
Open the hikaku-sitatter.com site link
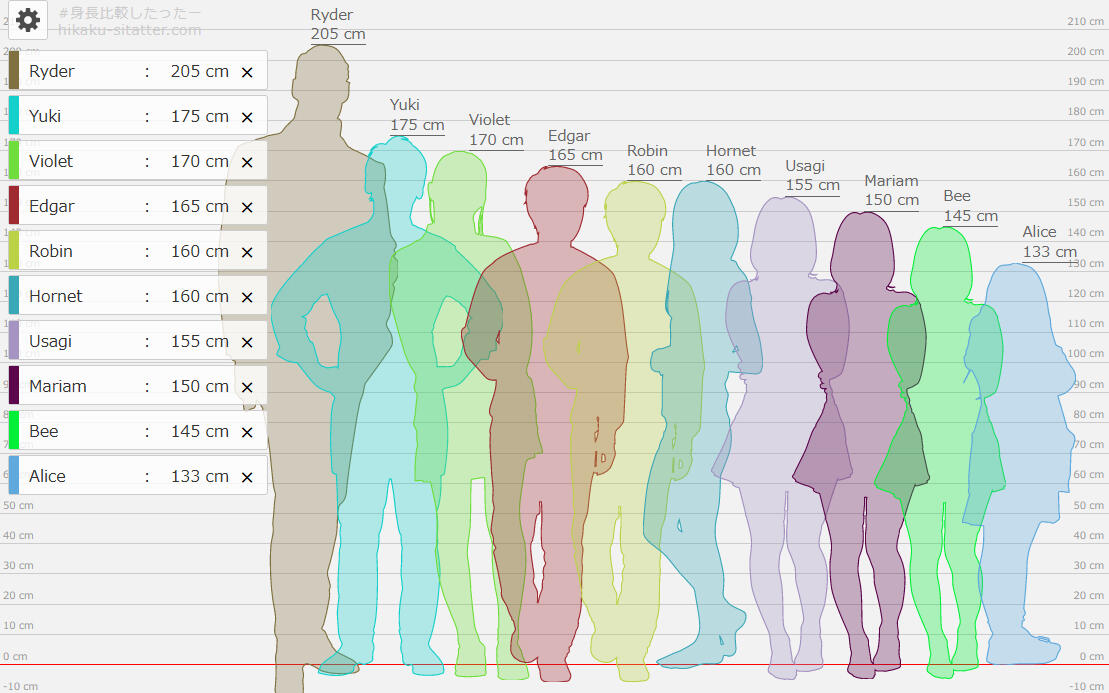(130, 30)
